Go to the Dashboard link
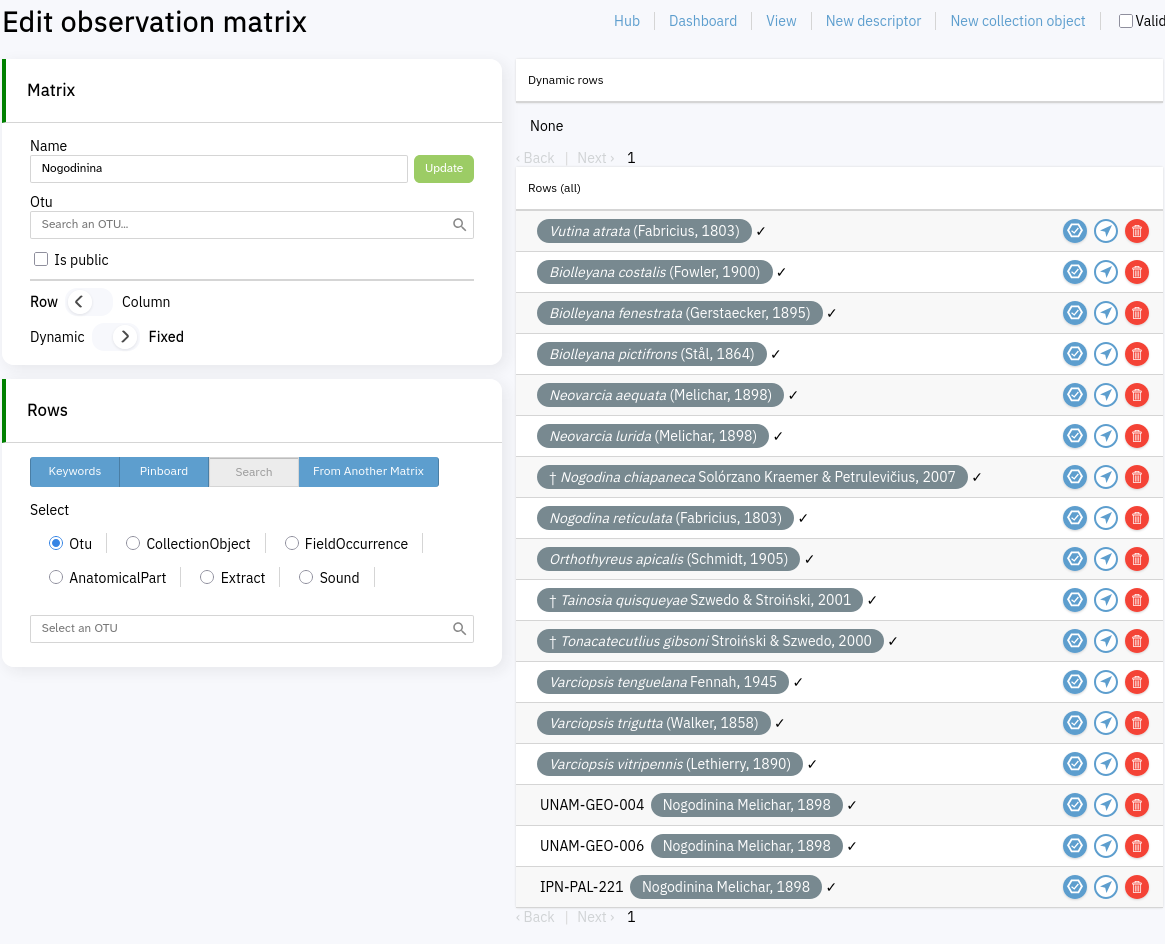1165x944 pixels. [x=702, y=21]
